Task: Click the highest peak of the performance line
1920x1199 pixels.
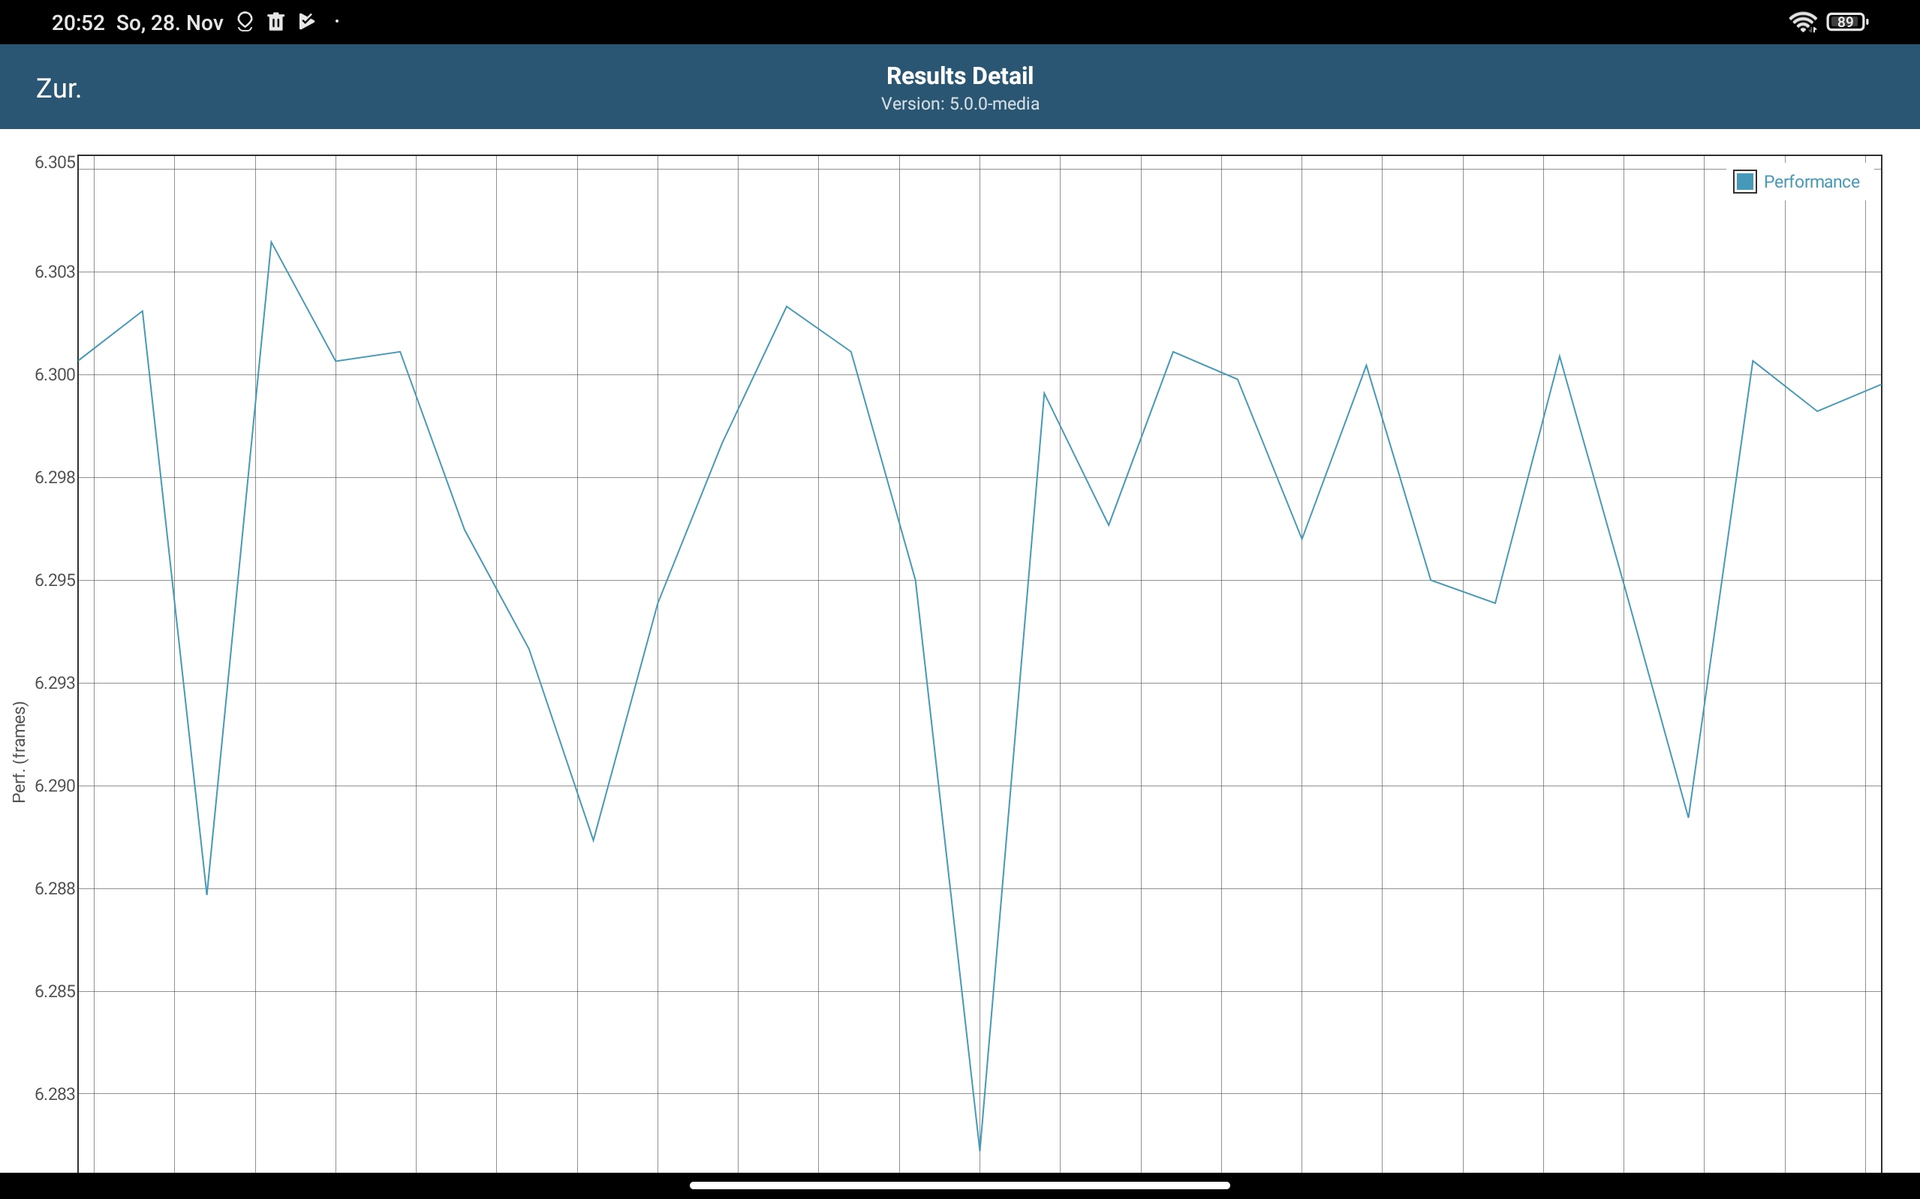Action: tap(271, 242)
